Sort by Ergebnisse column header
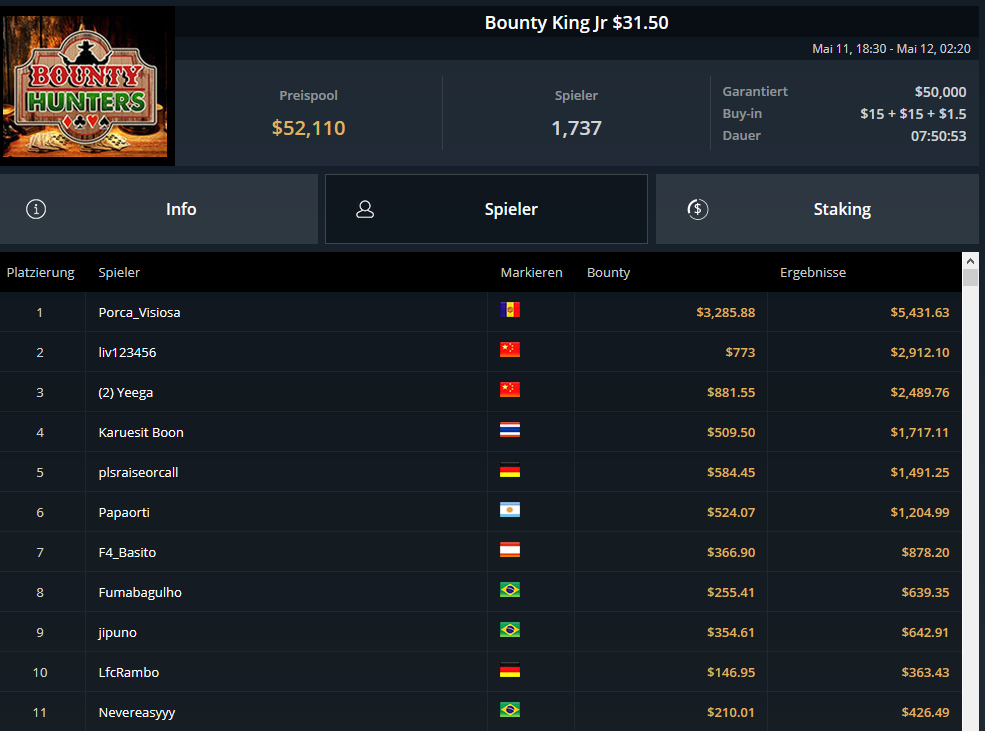Screen dimensions: 985x731 coord(813,273)
